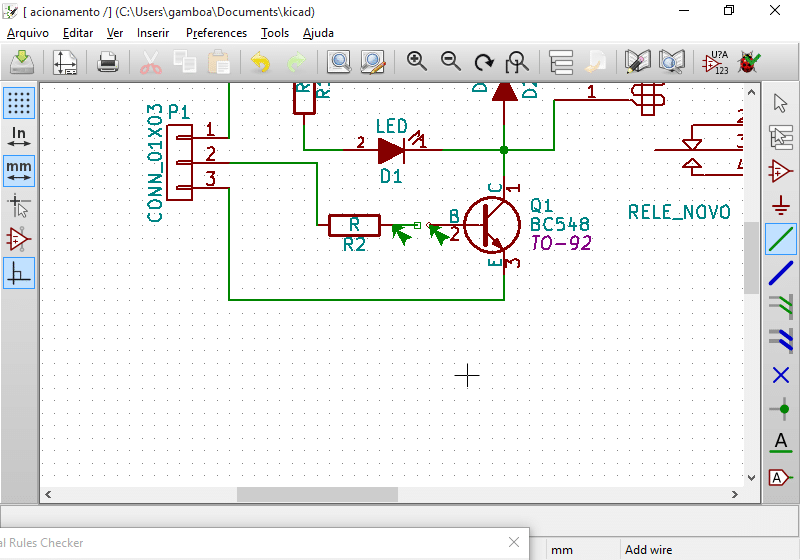
Task: Run the electrical rules check ladybug icon
Action: point(747,63)
